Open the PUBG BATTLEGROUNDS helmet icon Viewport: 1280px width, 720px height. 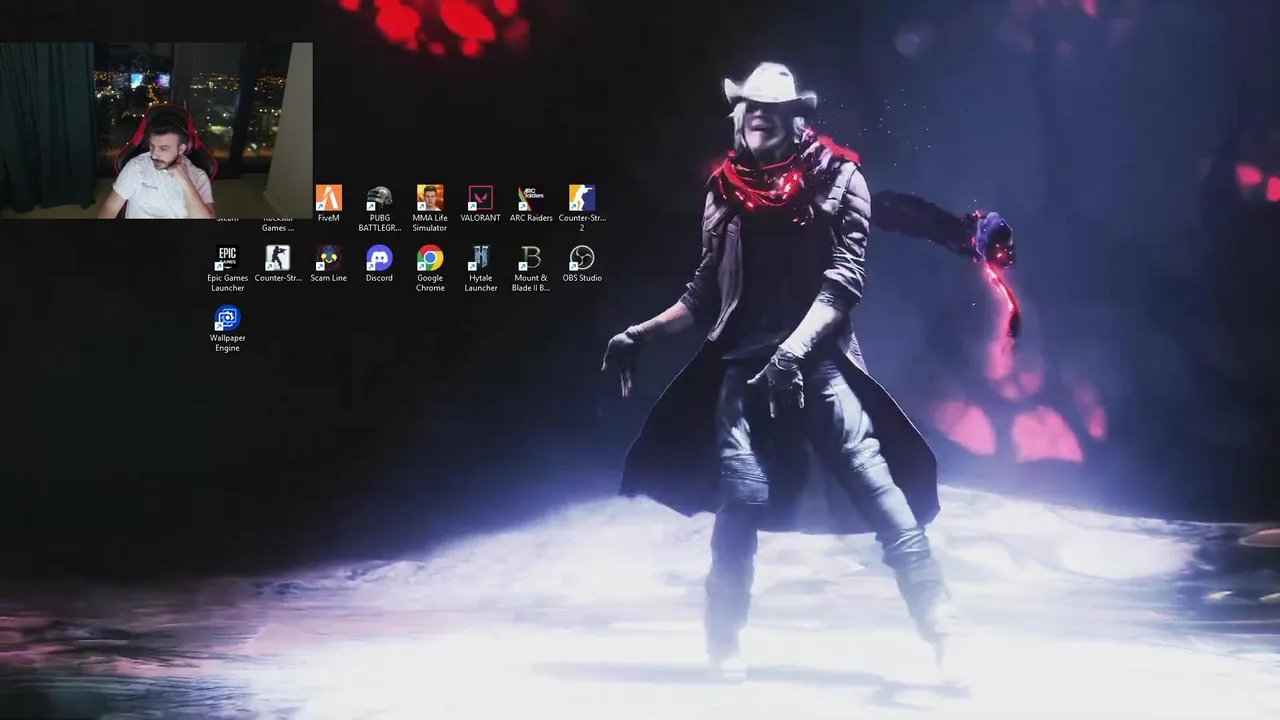click(x=379, y=198)
